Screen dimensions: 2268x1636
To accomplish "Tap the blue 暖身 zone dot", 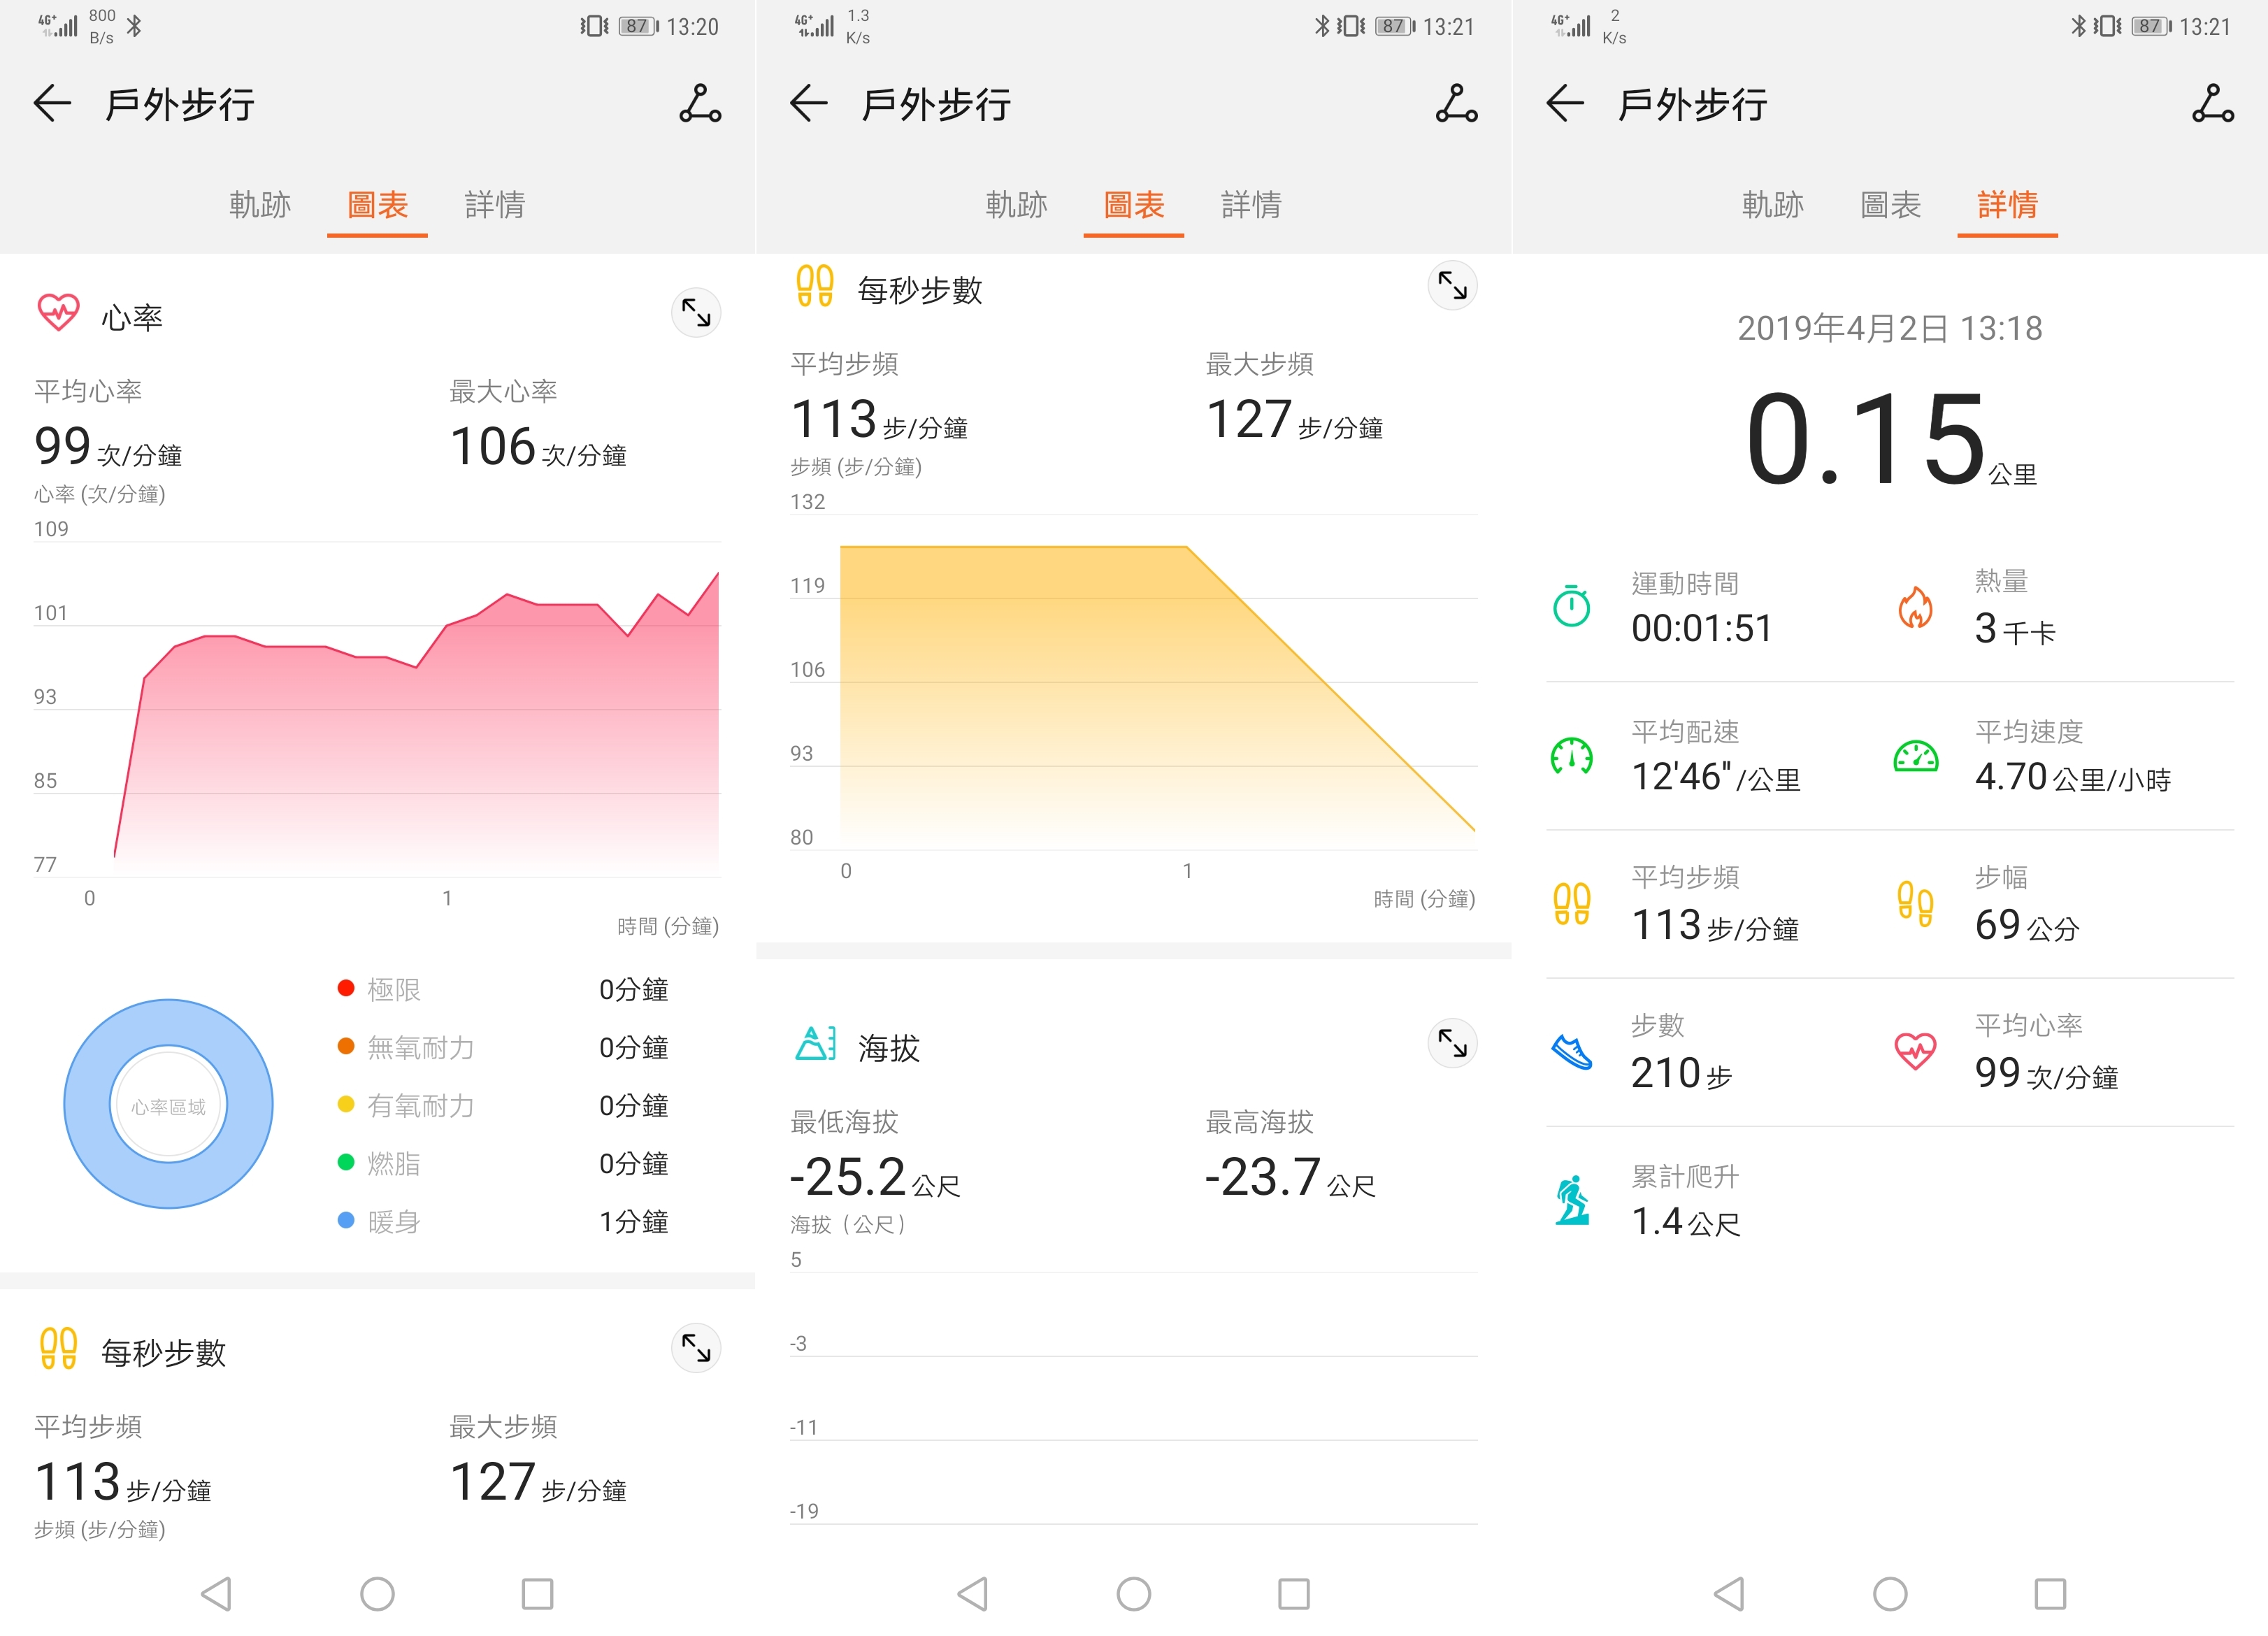I will (346, 1221).
